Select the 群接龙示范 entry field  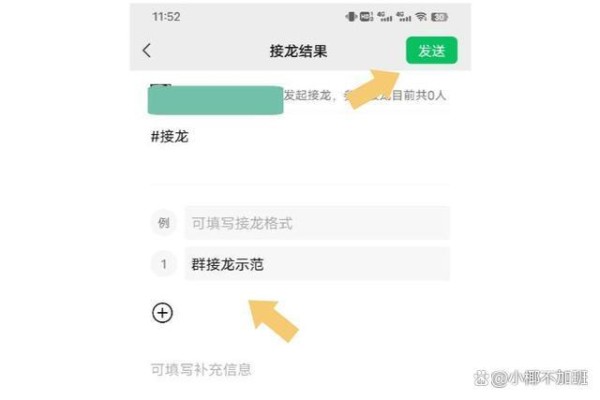[x=317, y=264]
